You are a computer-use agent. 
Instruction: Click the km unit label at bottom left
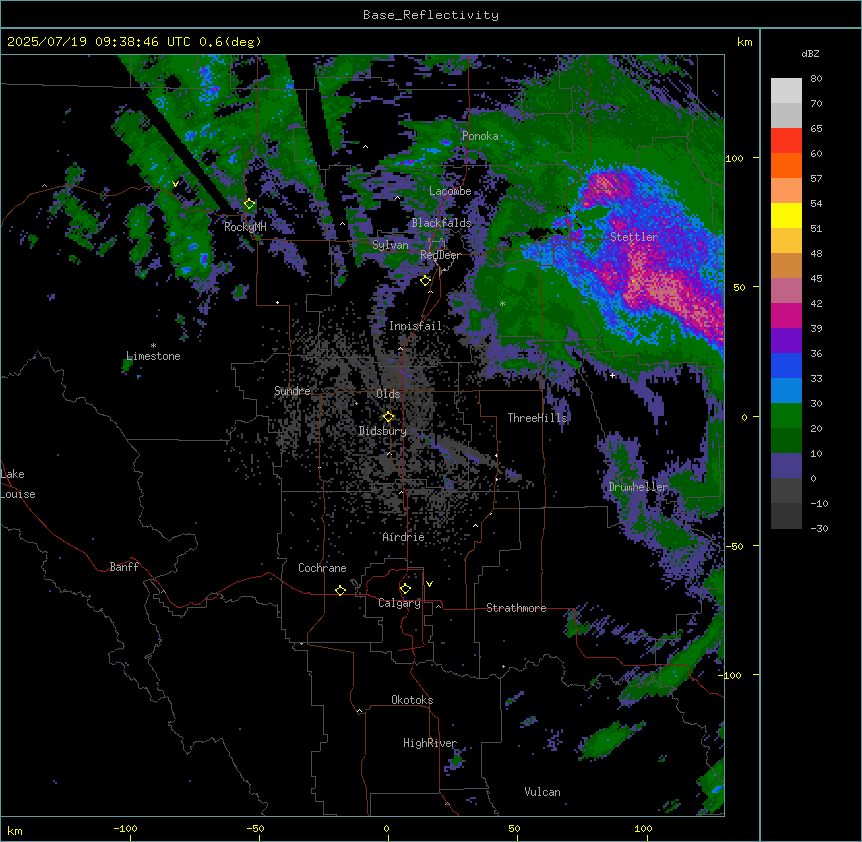[15, 831]
